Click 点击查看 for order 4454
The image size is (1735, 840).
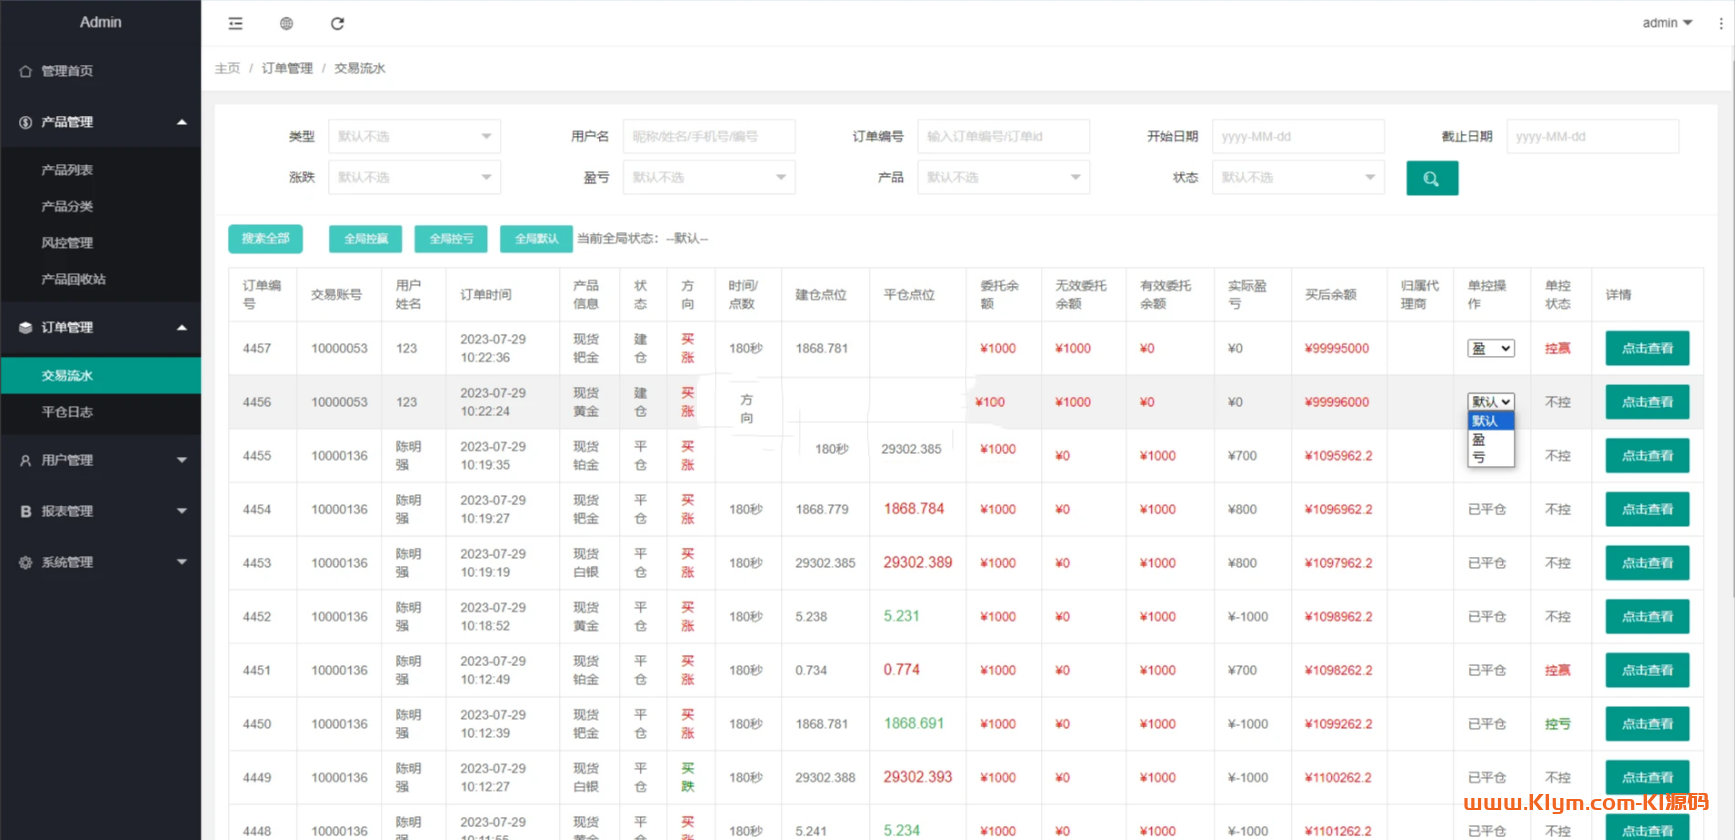(1647, 509)
